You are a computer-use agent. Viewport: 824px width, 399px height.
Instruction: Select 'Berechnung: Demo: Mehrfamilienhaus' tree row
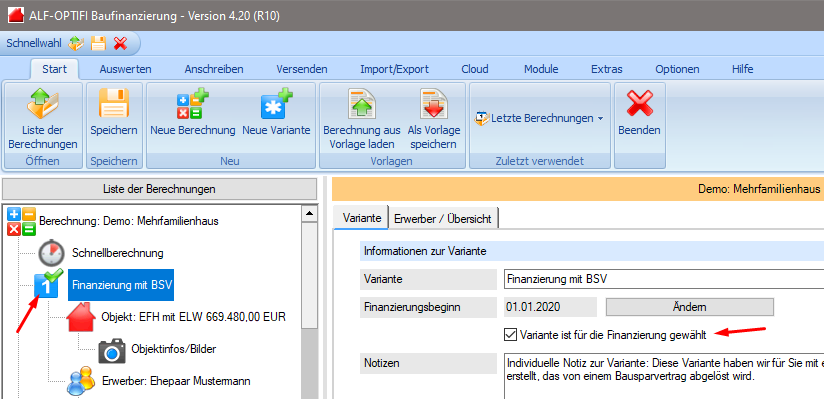(129, 221)
